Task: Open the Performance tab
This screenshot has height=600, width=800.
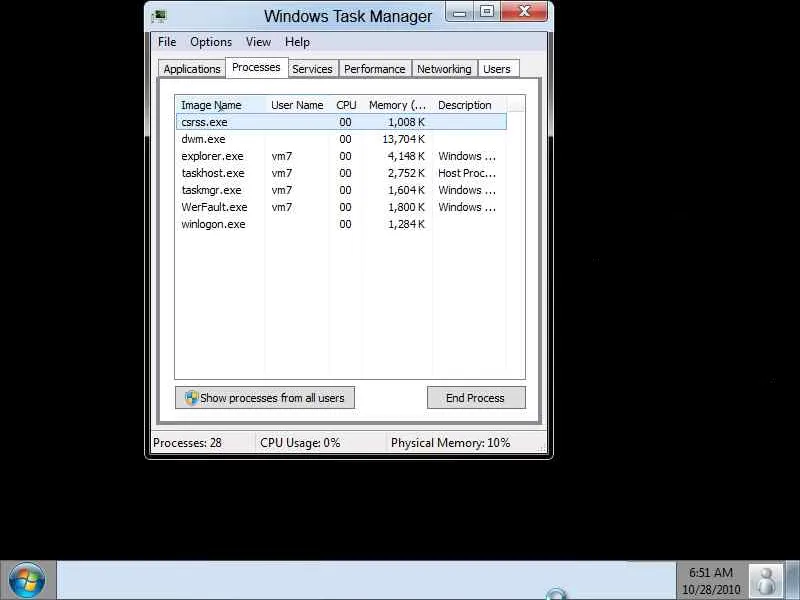Action: point(374,69)
